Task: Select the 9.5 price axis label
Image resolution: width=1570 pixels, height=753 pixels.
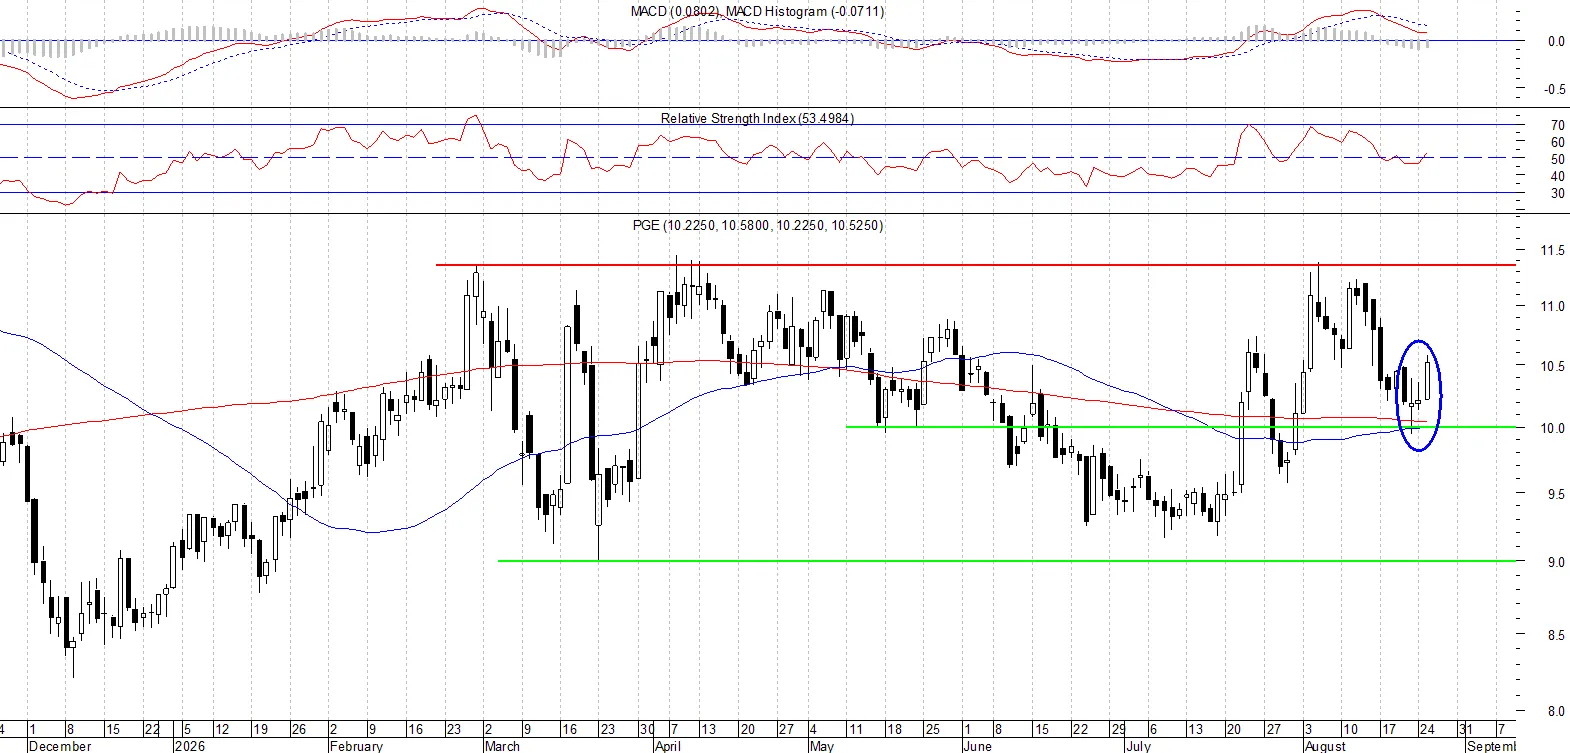Action: (1555, 494)
